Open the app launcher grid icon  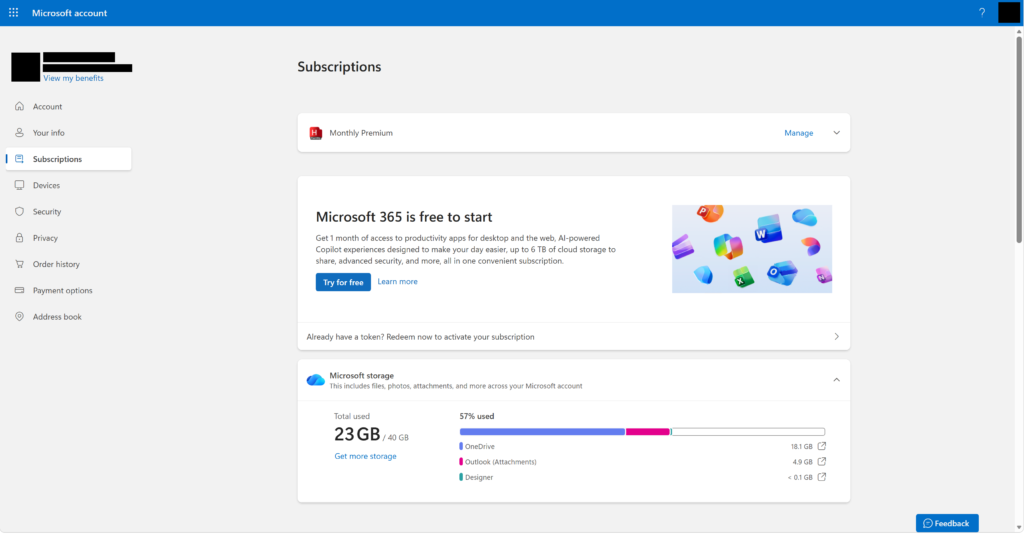pos(13,12)
